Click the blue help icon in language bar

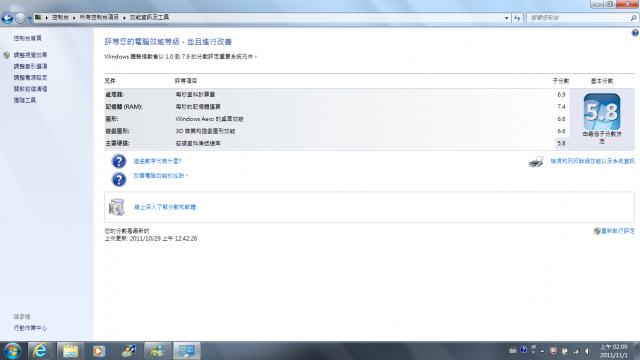523,350
